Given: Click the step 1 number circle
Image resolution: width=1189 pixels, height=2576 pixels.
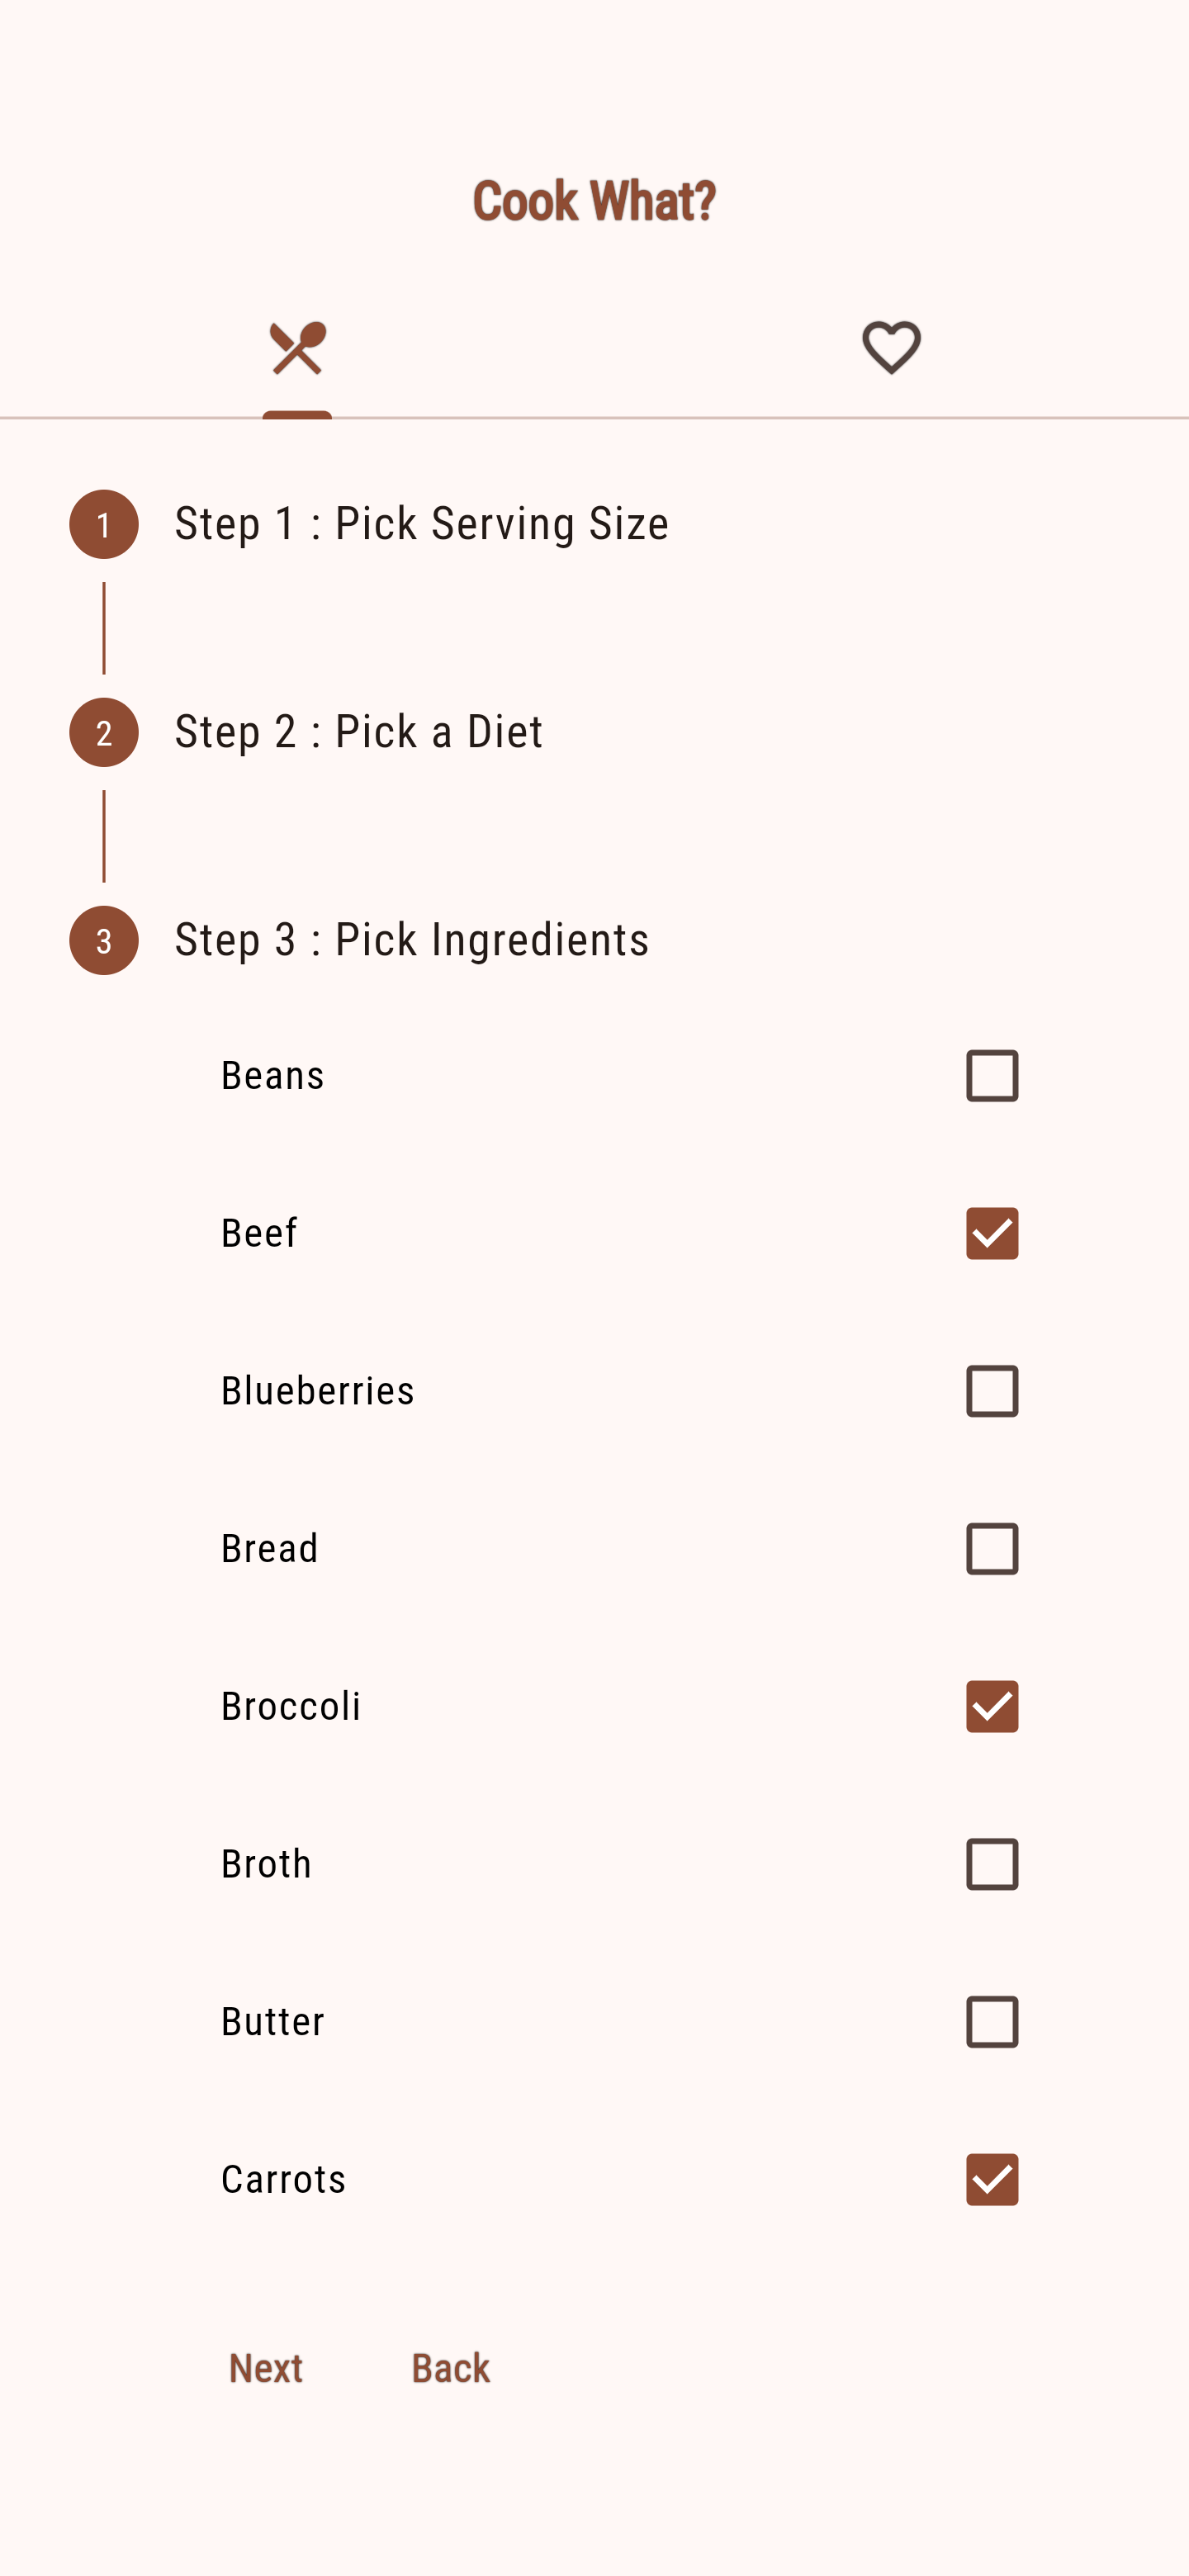Looking at the screenshot, I should 104,524.
